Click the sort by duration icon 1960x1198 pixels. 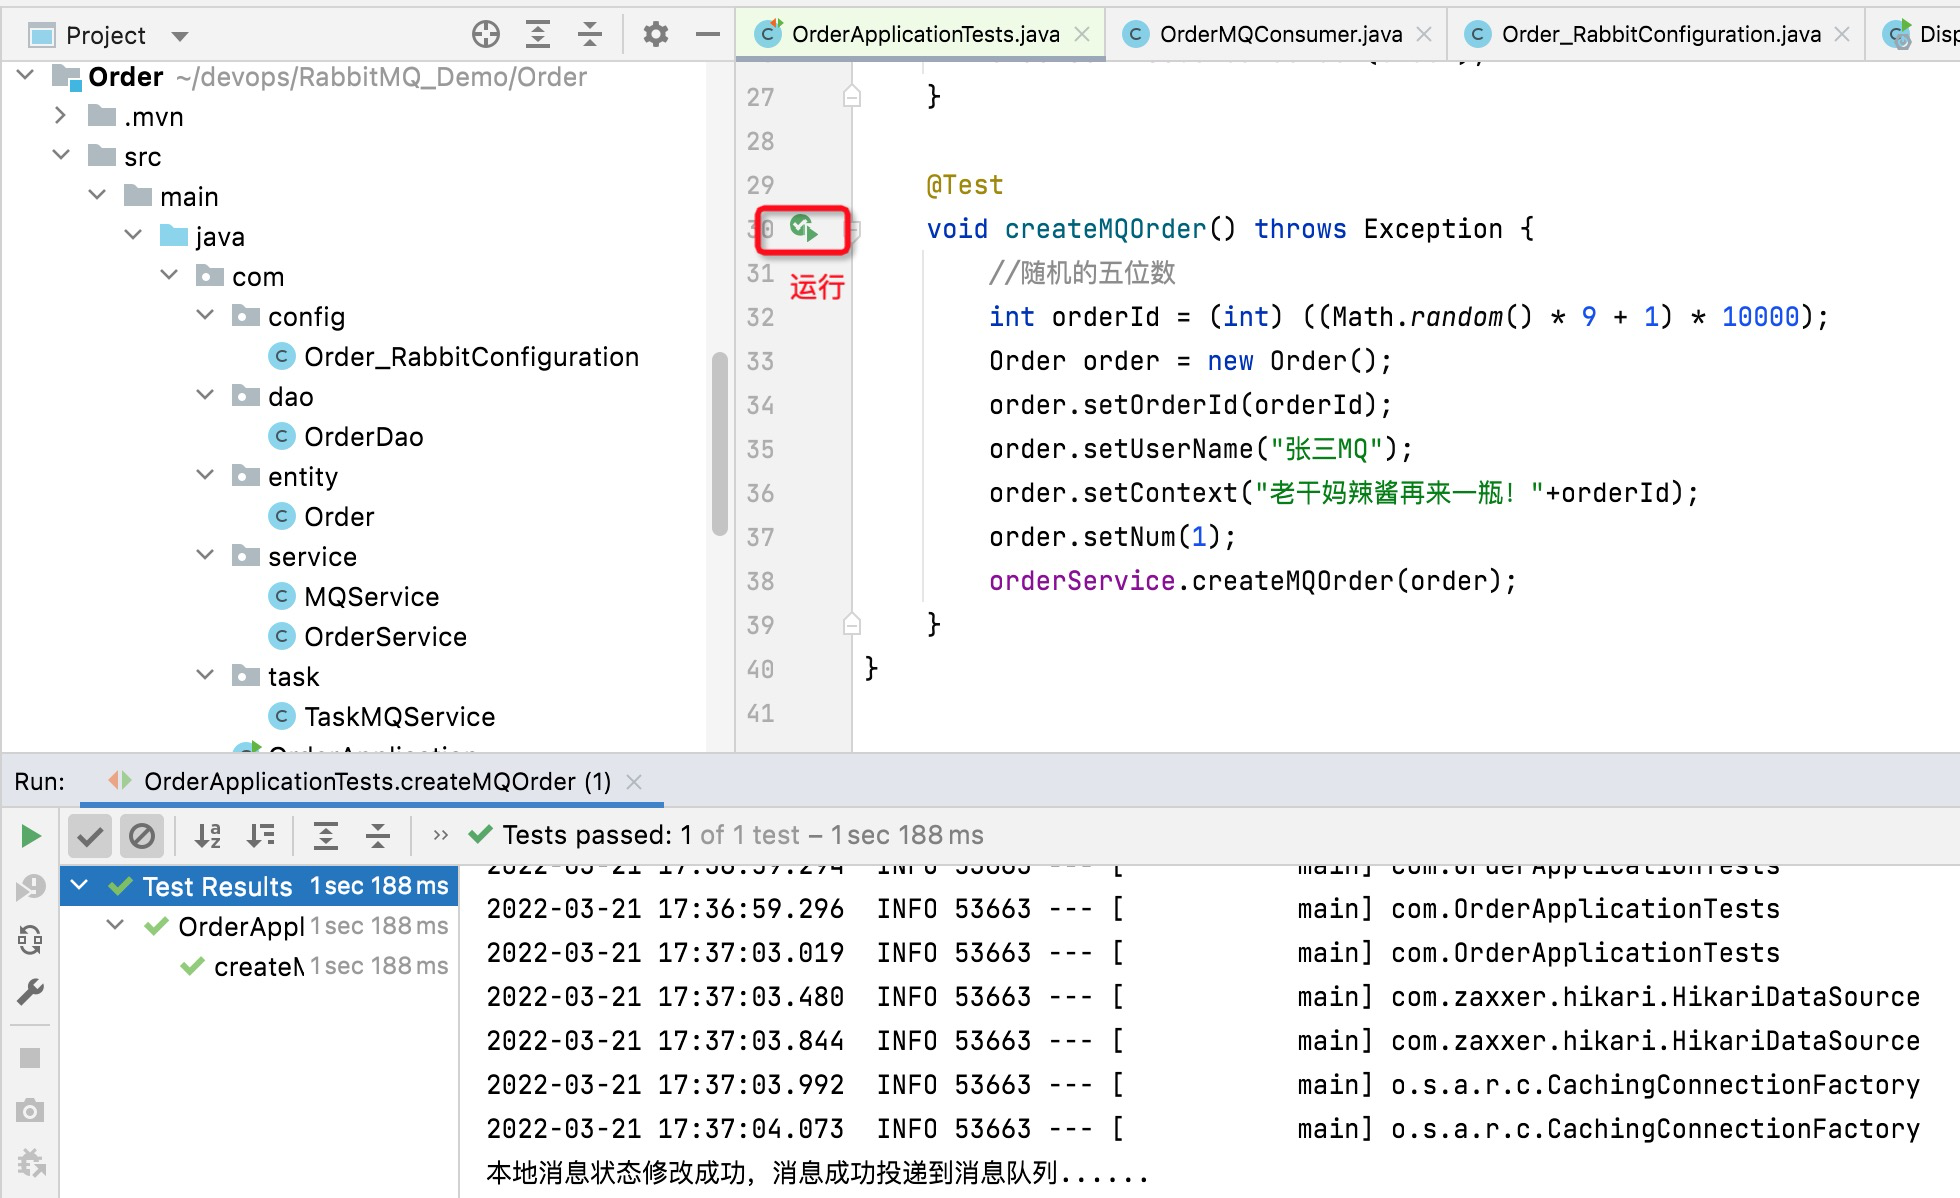[261, 835]
